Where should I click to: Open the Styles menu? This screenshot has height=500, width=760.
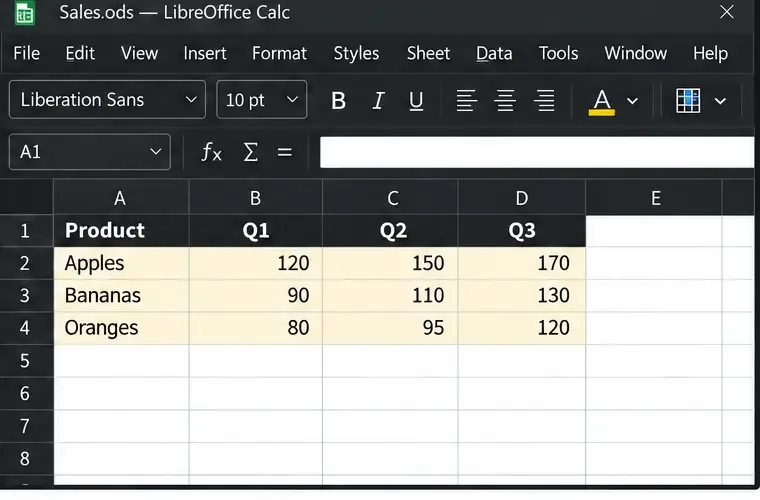point(356,53)
